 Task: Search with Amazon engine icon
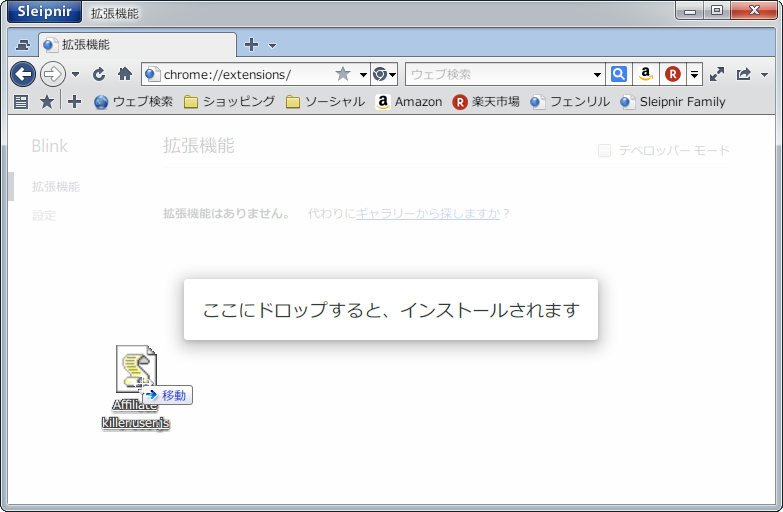tap(646, 74)
